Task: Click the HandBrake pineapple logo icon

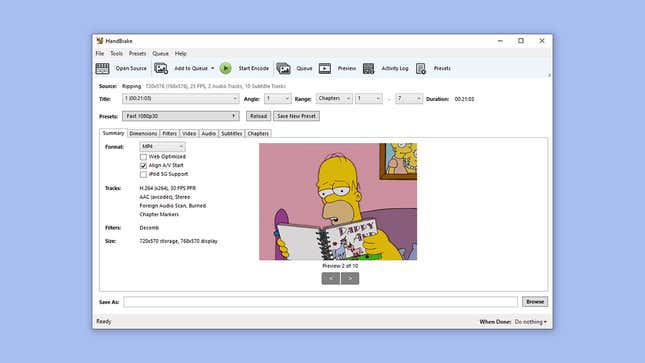Action: tap(100, 41)
